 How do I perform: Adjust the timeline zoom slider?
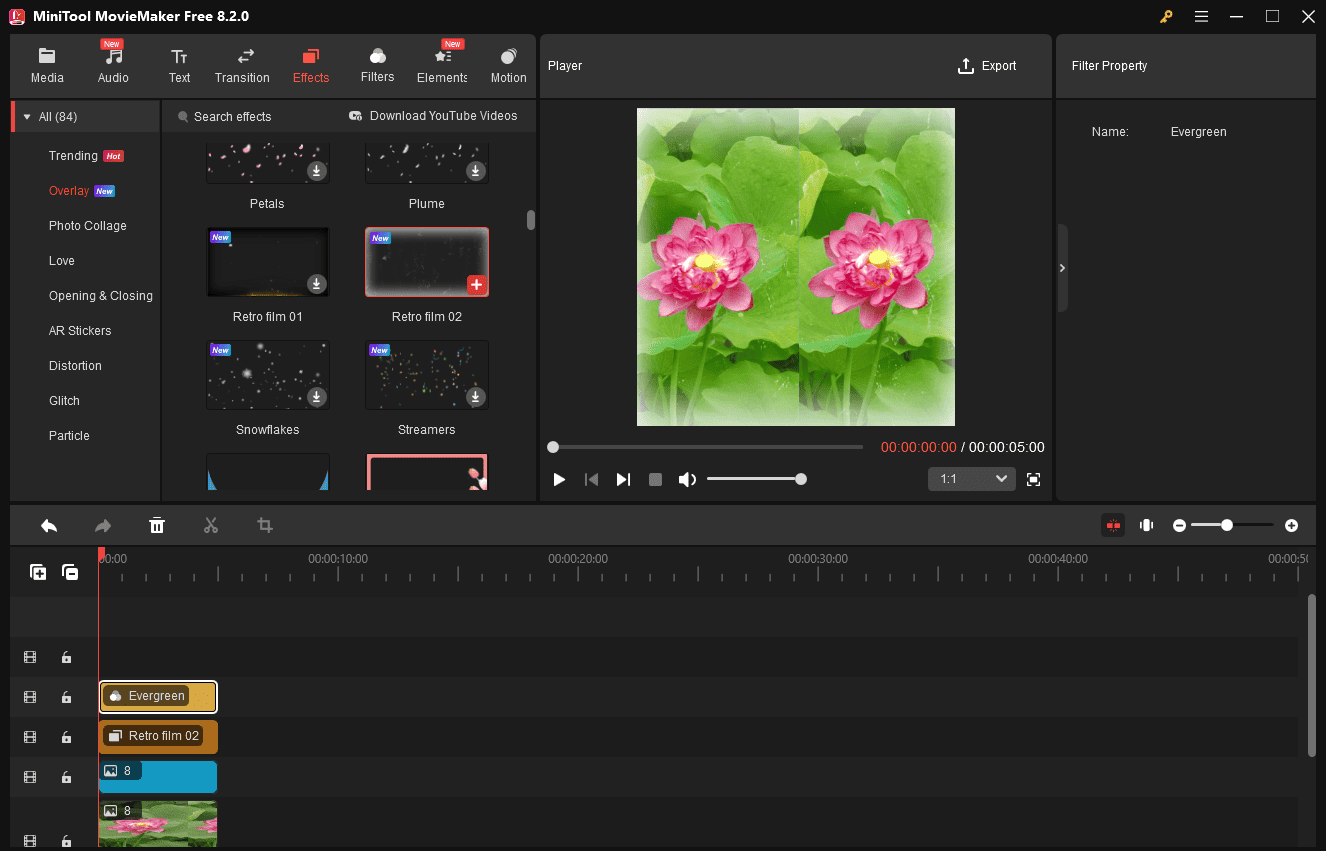1232,525
